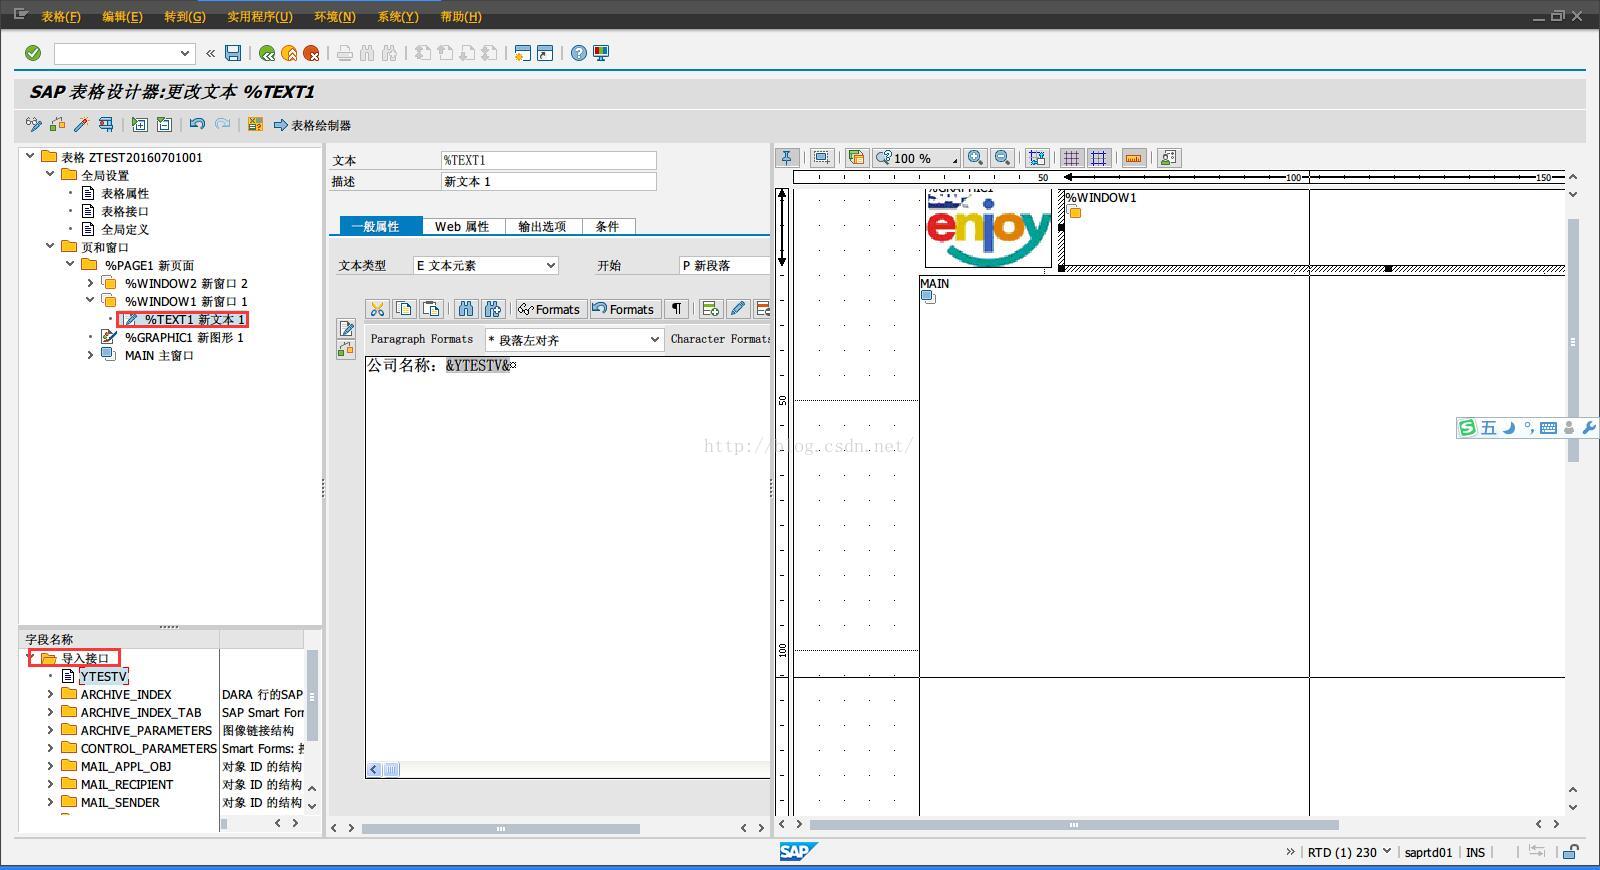Click the Customize local layout monitor icon
Image resolution: width=1600 pixels, height=870 pixels.
(x=601, y=53)
